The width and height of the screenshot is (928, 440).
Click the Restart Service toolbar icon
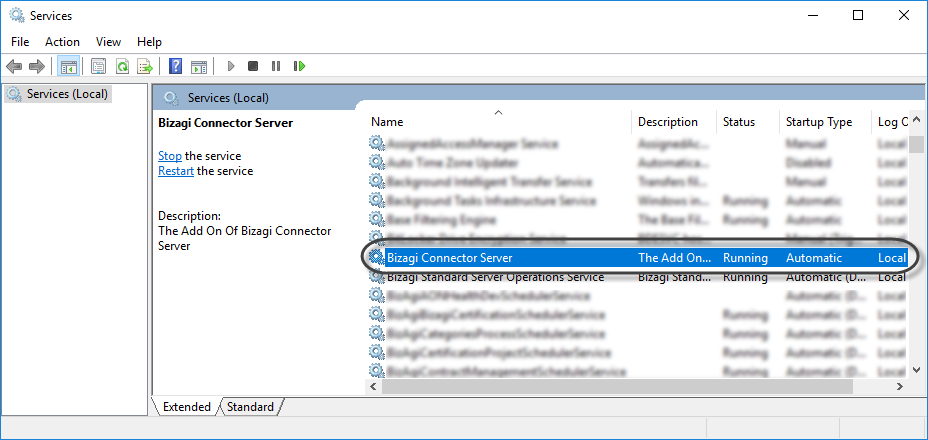[x=299, y=66]
